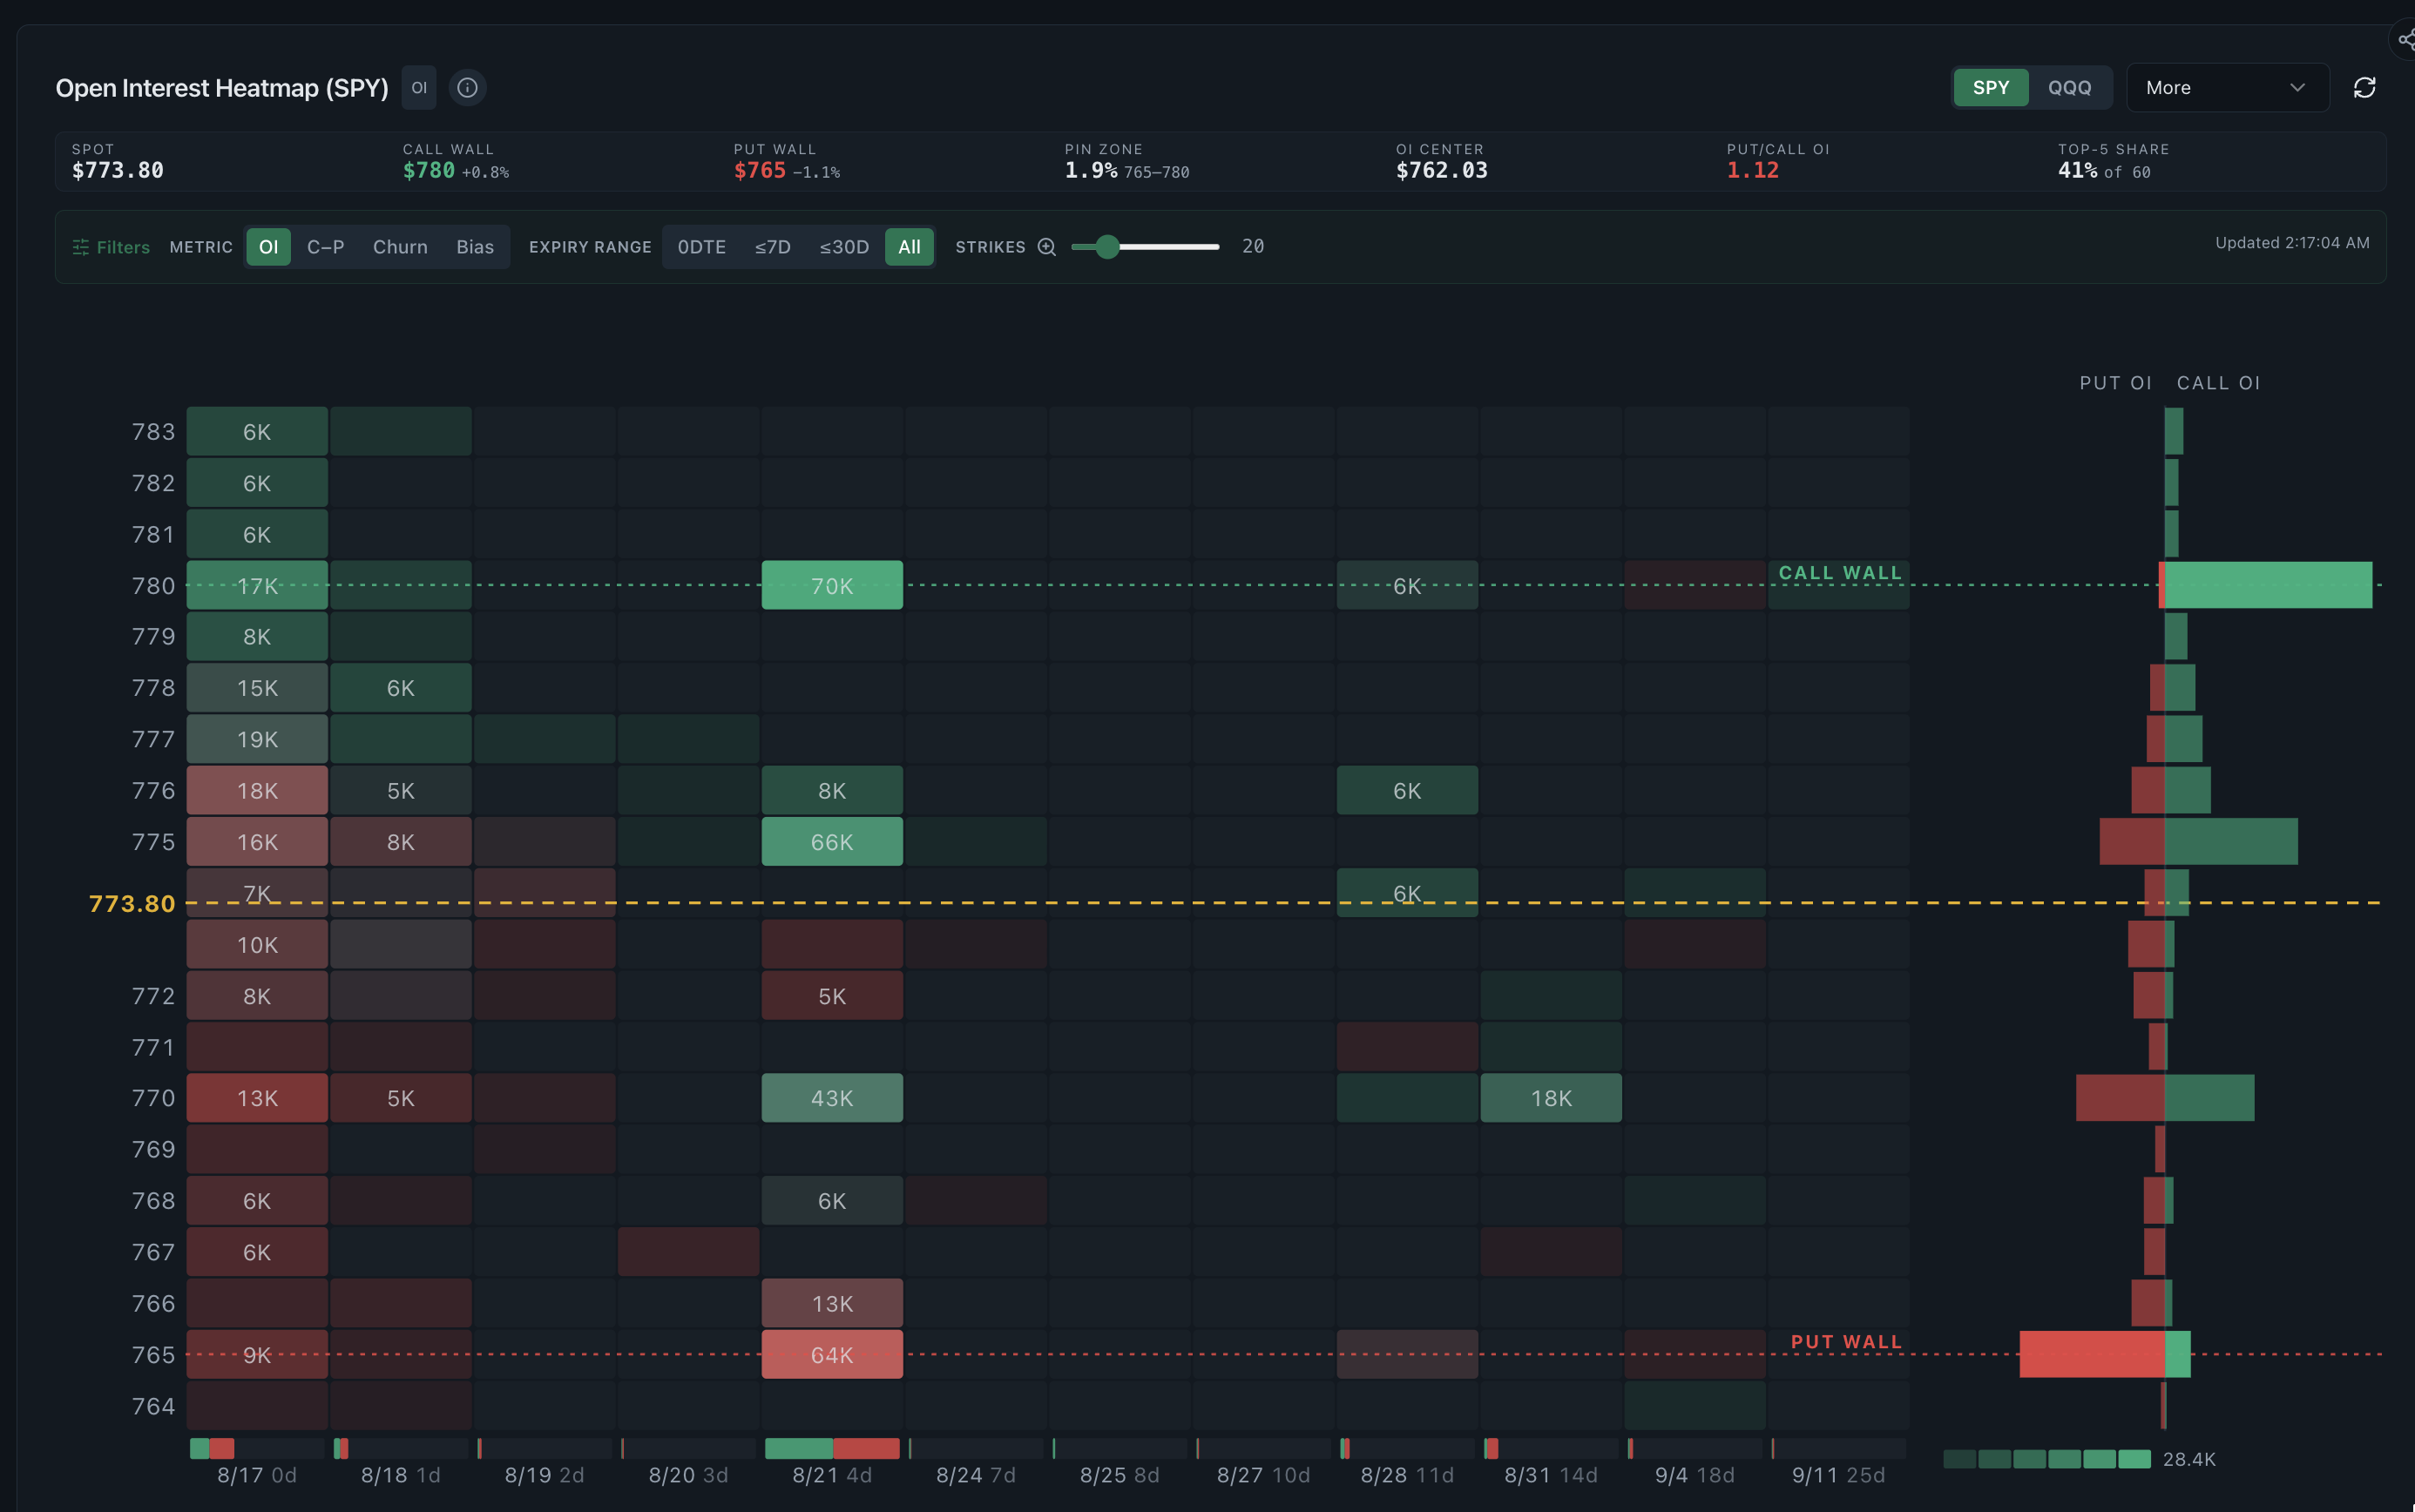The width and height of the screenshot is (2415, 1512).
Task: Click the large put OI bar at strike 765
Action: click(2092, 1354)
